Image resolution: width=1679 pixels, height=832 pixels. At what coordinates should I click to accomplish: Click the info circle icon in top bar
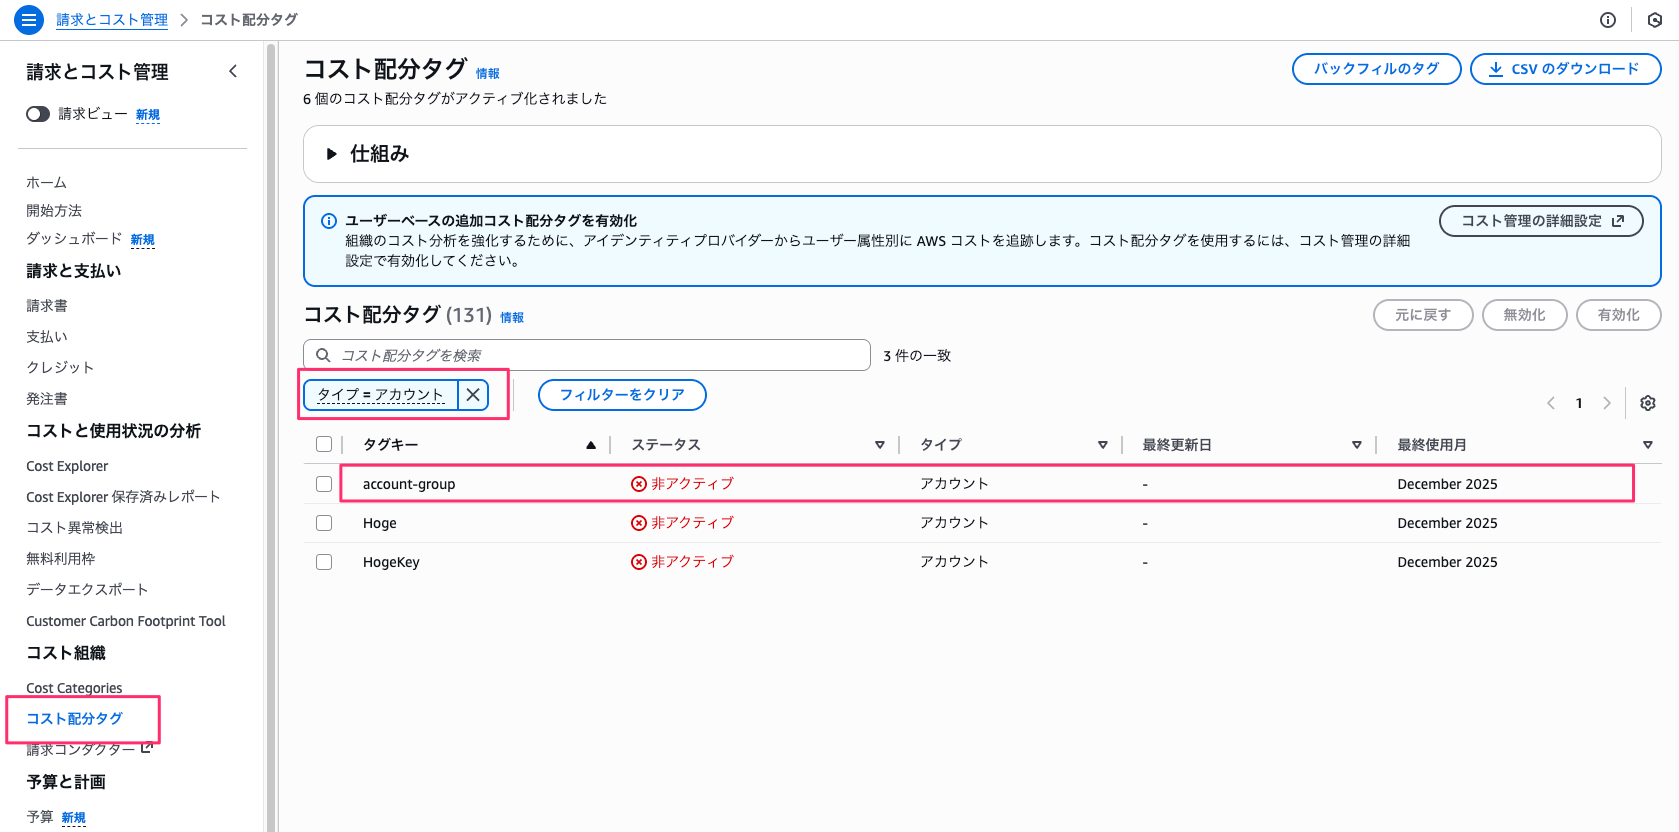click(1608, 20)
